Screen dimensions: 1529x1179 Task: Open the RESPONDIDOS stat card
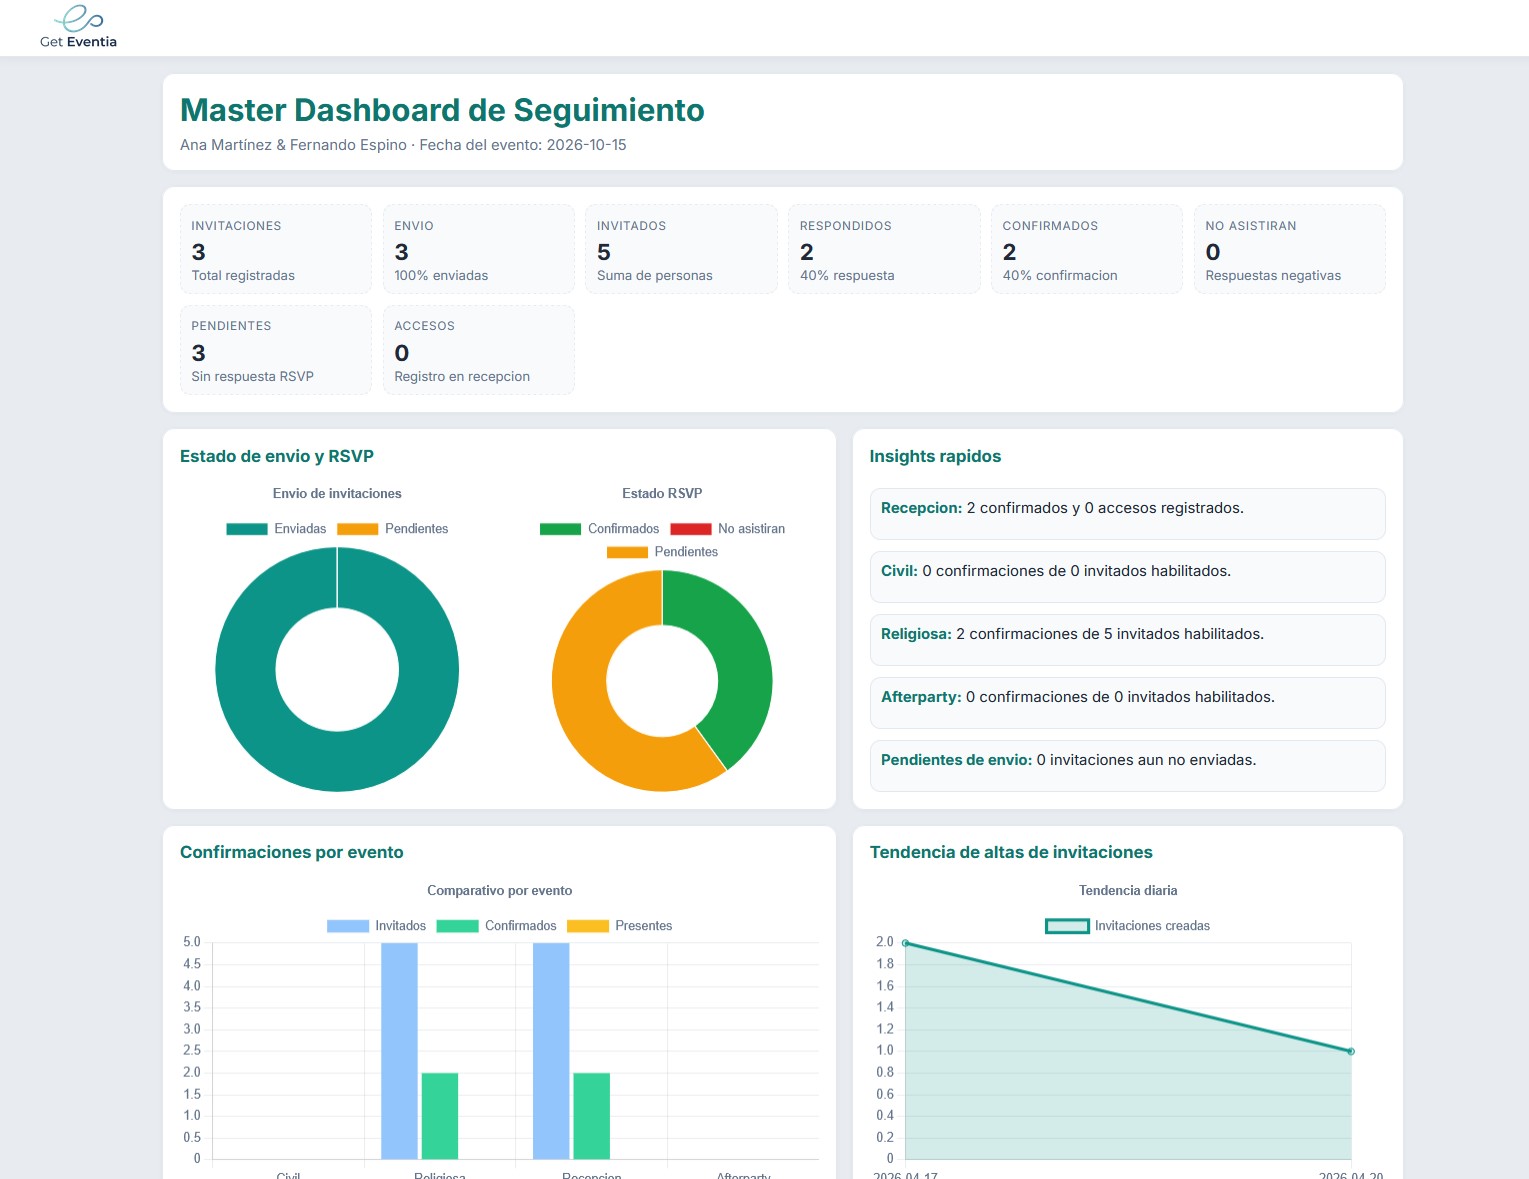tap(884, 249)
